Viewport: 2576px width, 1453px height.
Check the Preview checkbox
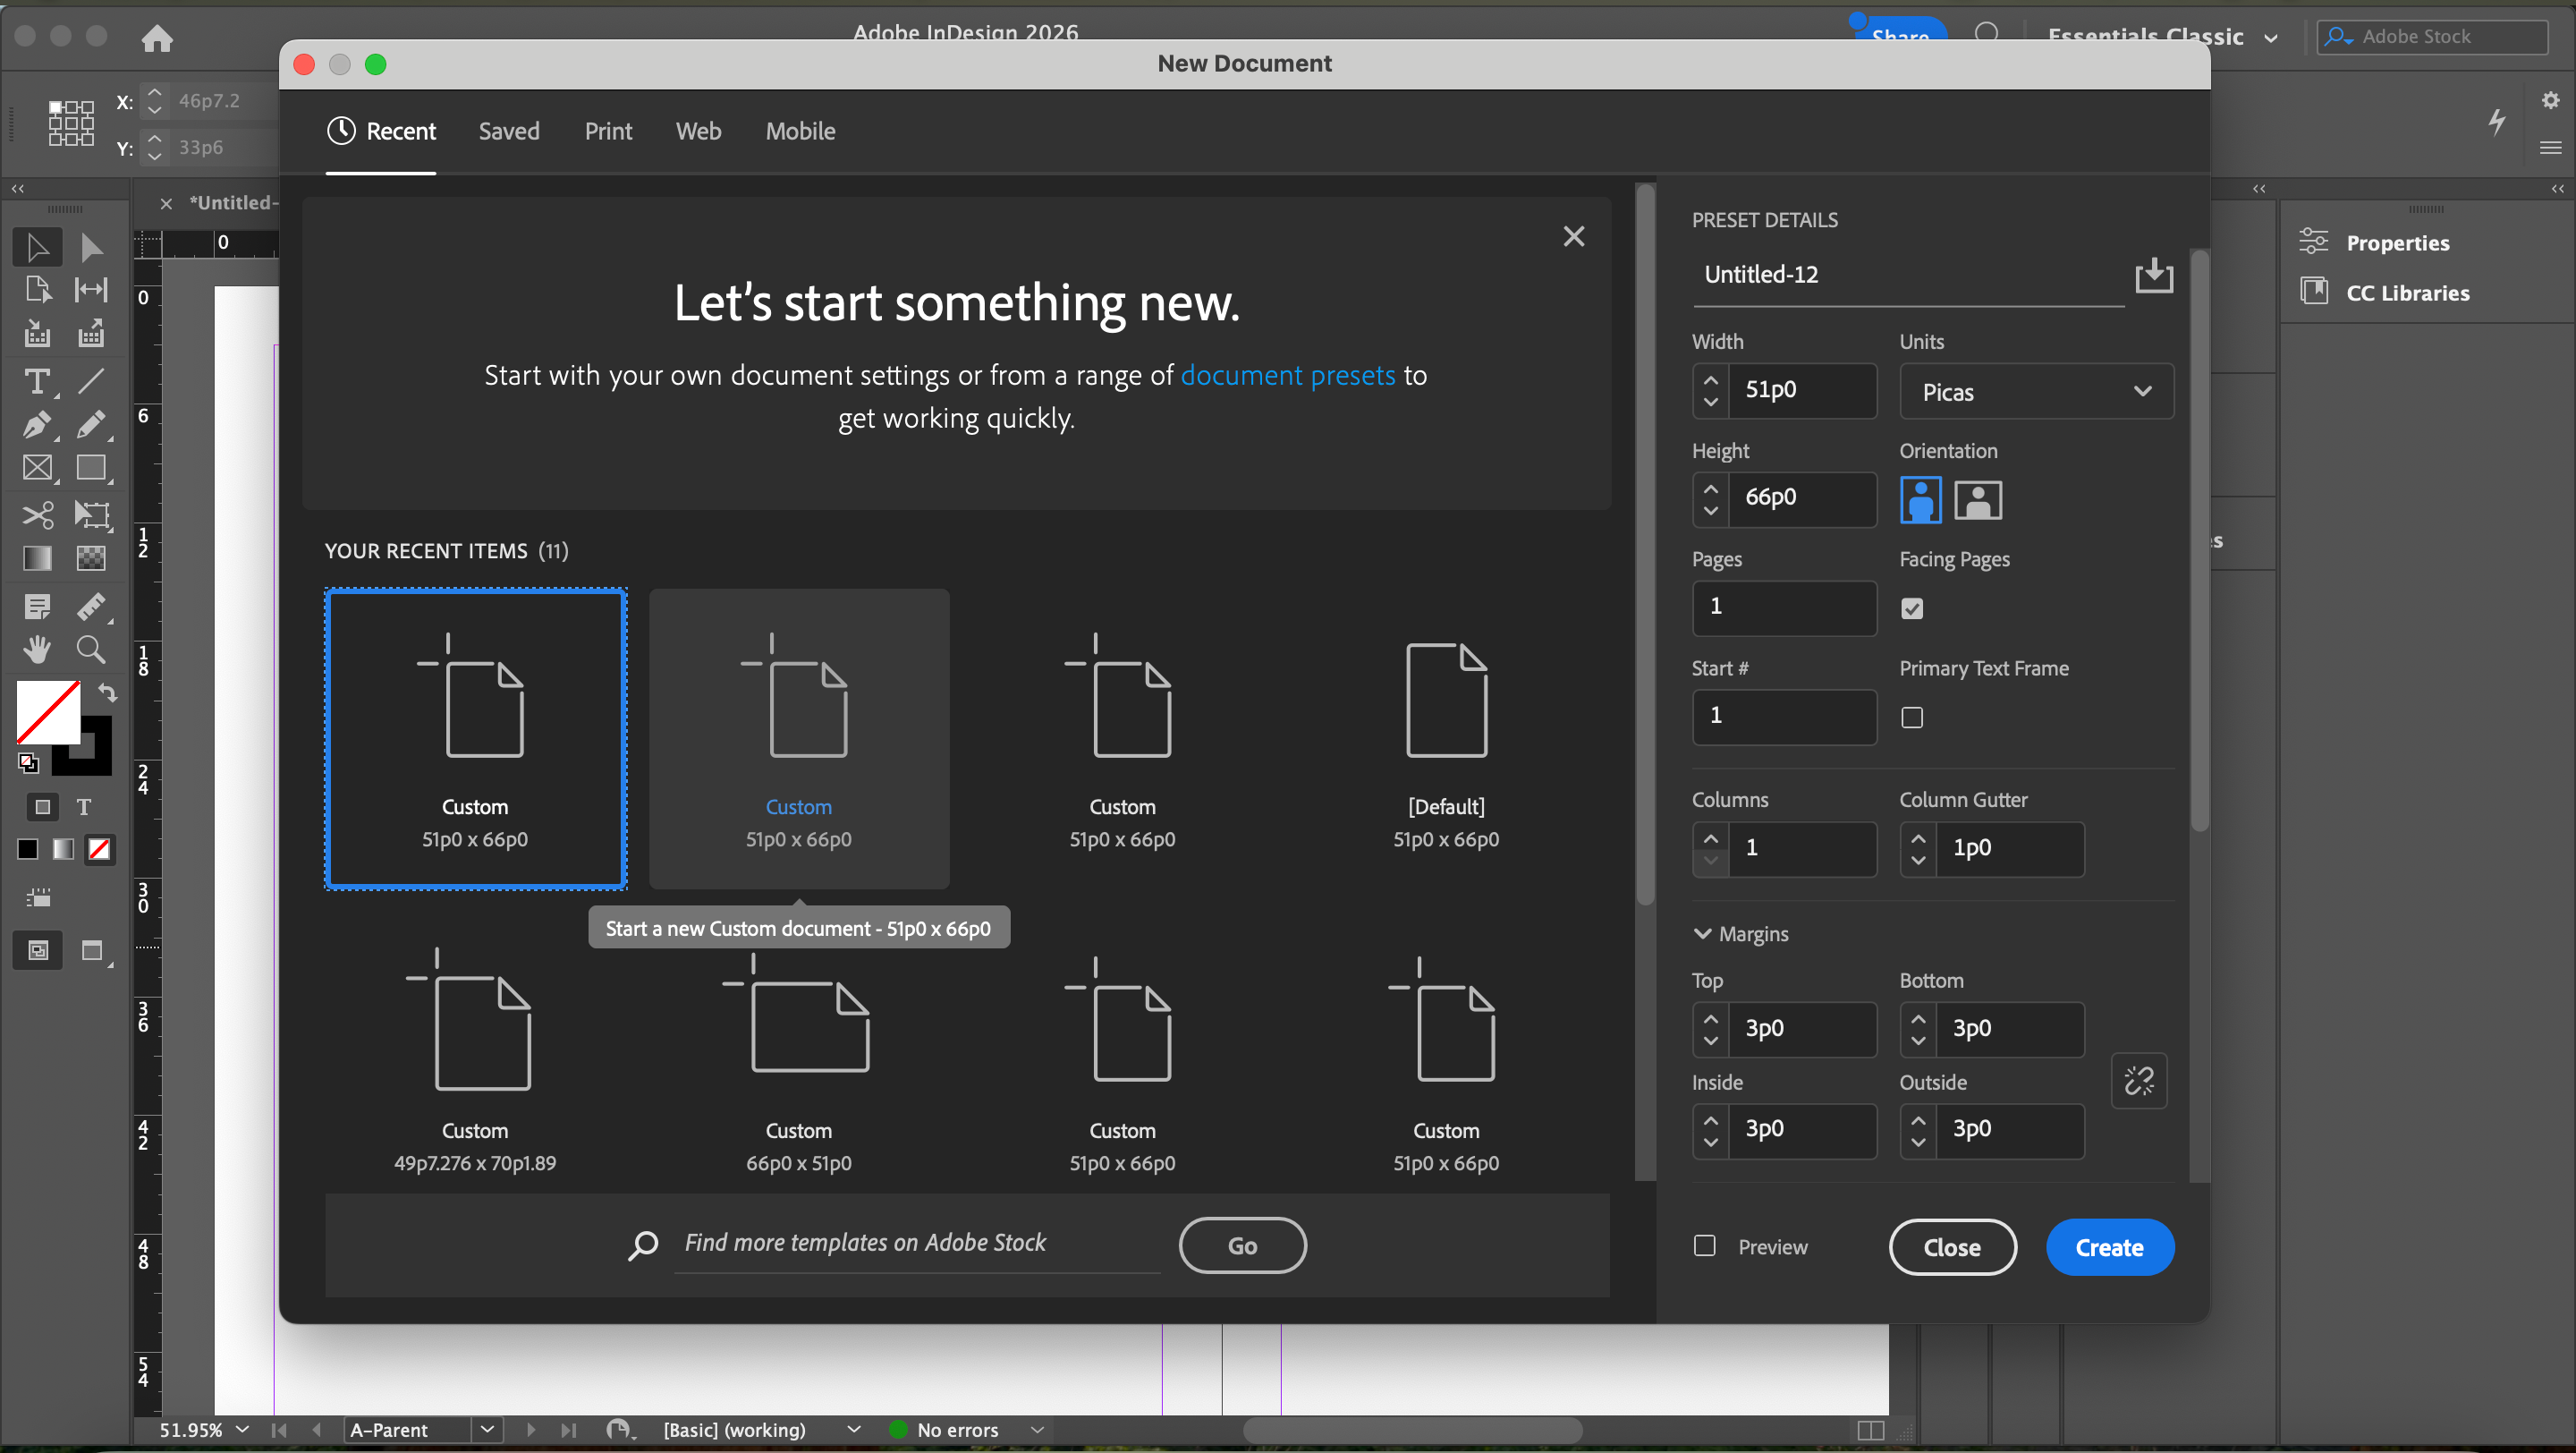[x=1704, y=1246]
